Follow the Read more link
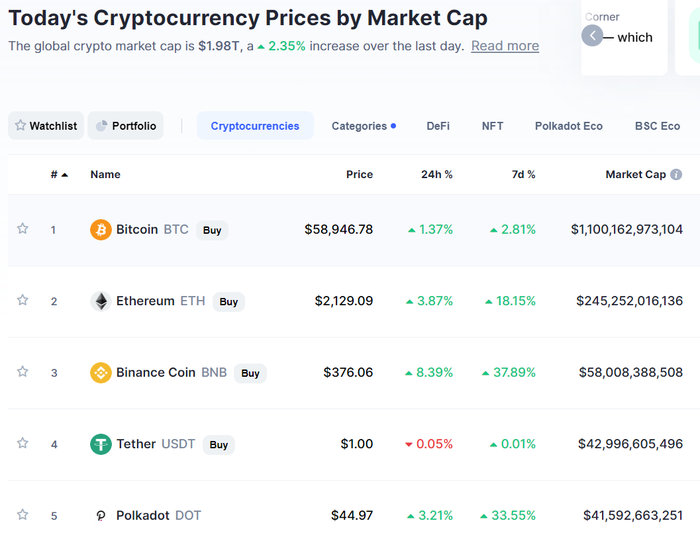Viewport: 700px width, 537px height. coord(505,46)
